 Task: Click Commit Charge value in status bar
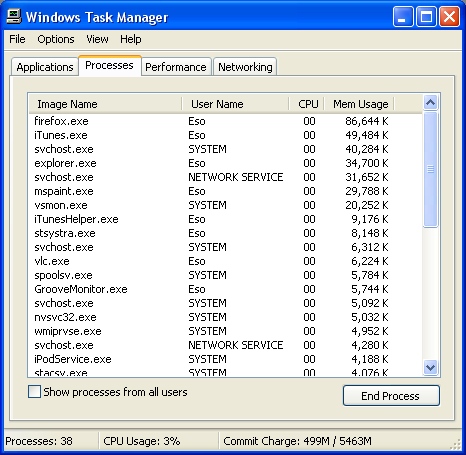click(x=297, y=441)
